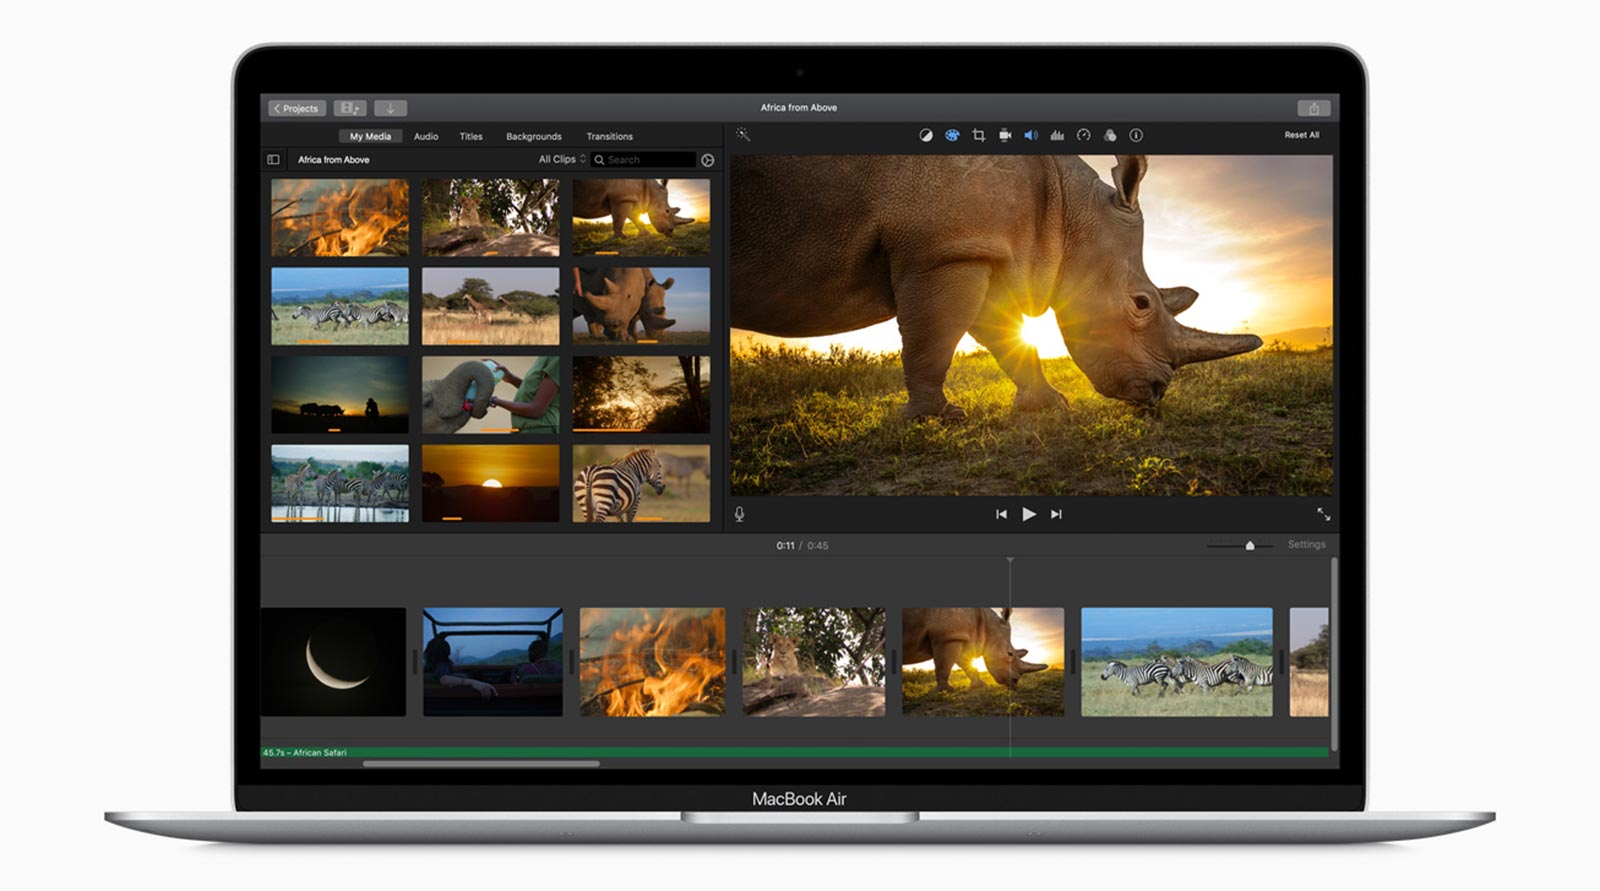
Task: Open the Cropping tool
Action: [x=979, y=135]
